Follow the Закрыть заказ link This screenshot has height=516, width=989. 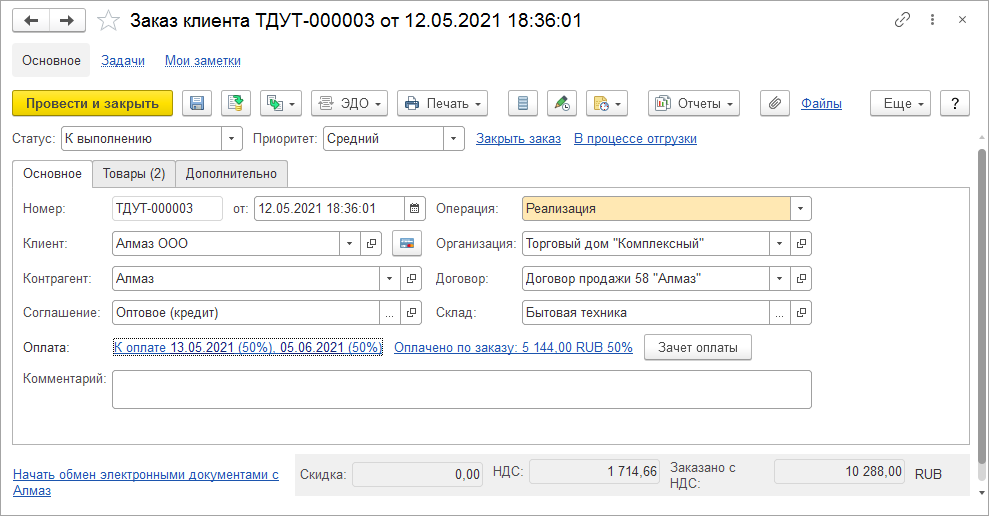[x=518, y=139]
